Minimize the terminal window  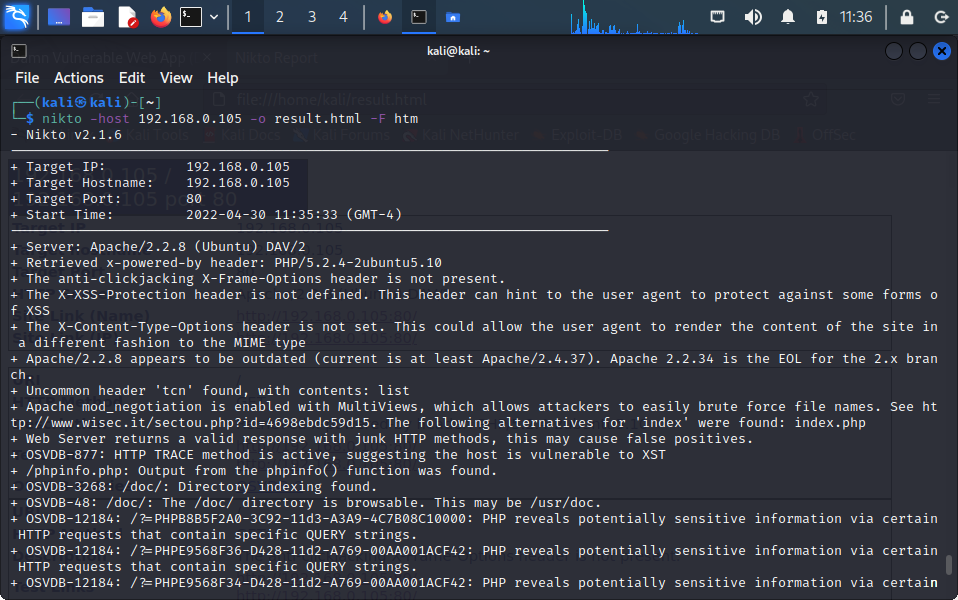pyautogui.click(x=894, y=51)
